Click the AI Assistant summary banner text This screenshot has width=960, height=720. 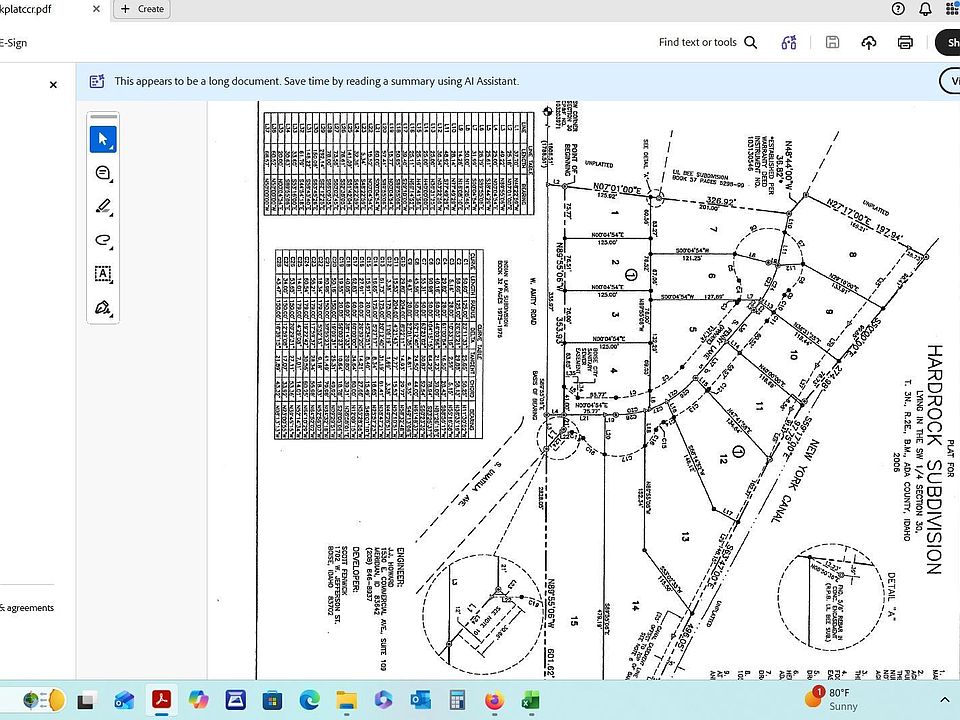click(316, 81)
